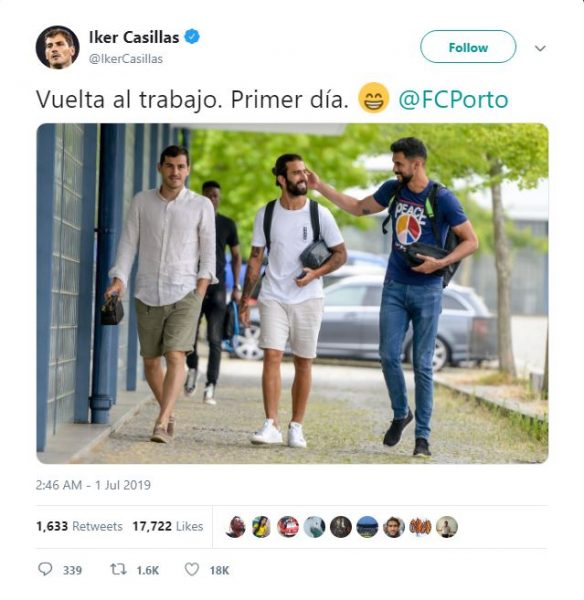584x600 pixels.
Task: Open the @FCPorto mention link
Action: 453,100
